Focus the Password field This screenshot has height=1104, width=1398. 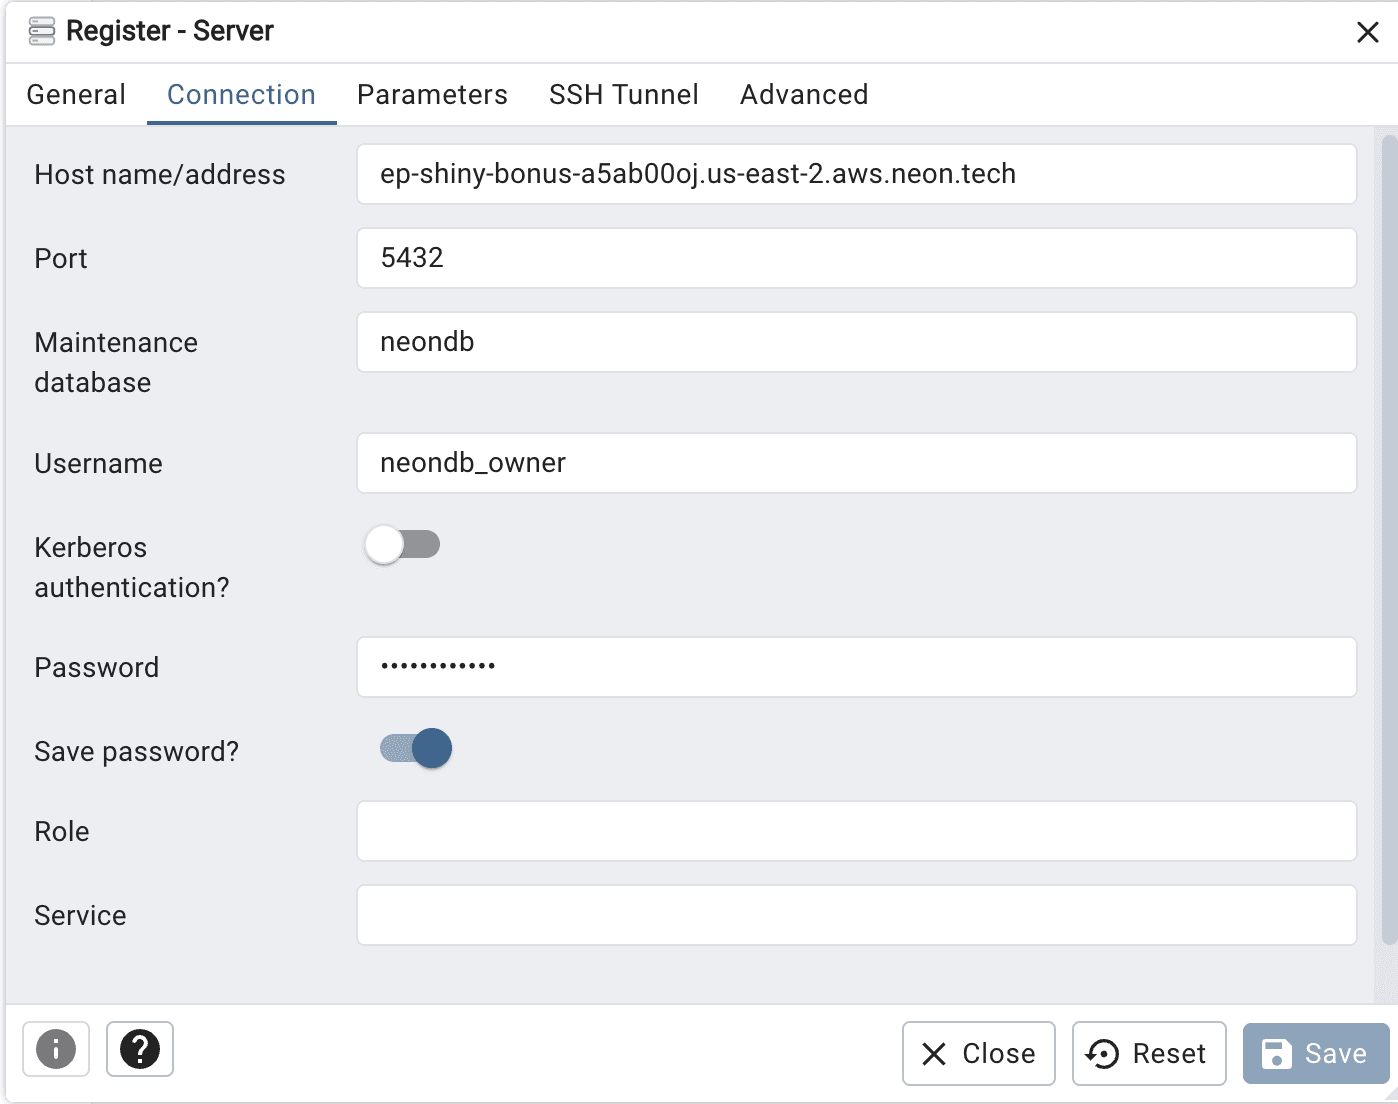click(856, 667)
